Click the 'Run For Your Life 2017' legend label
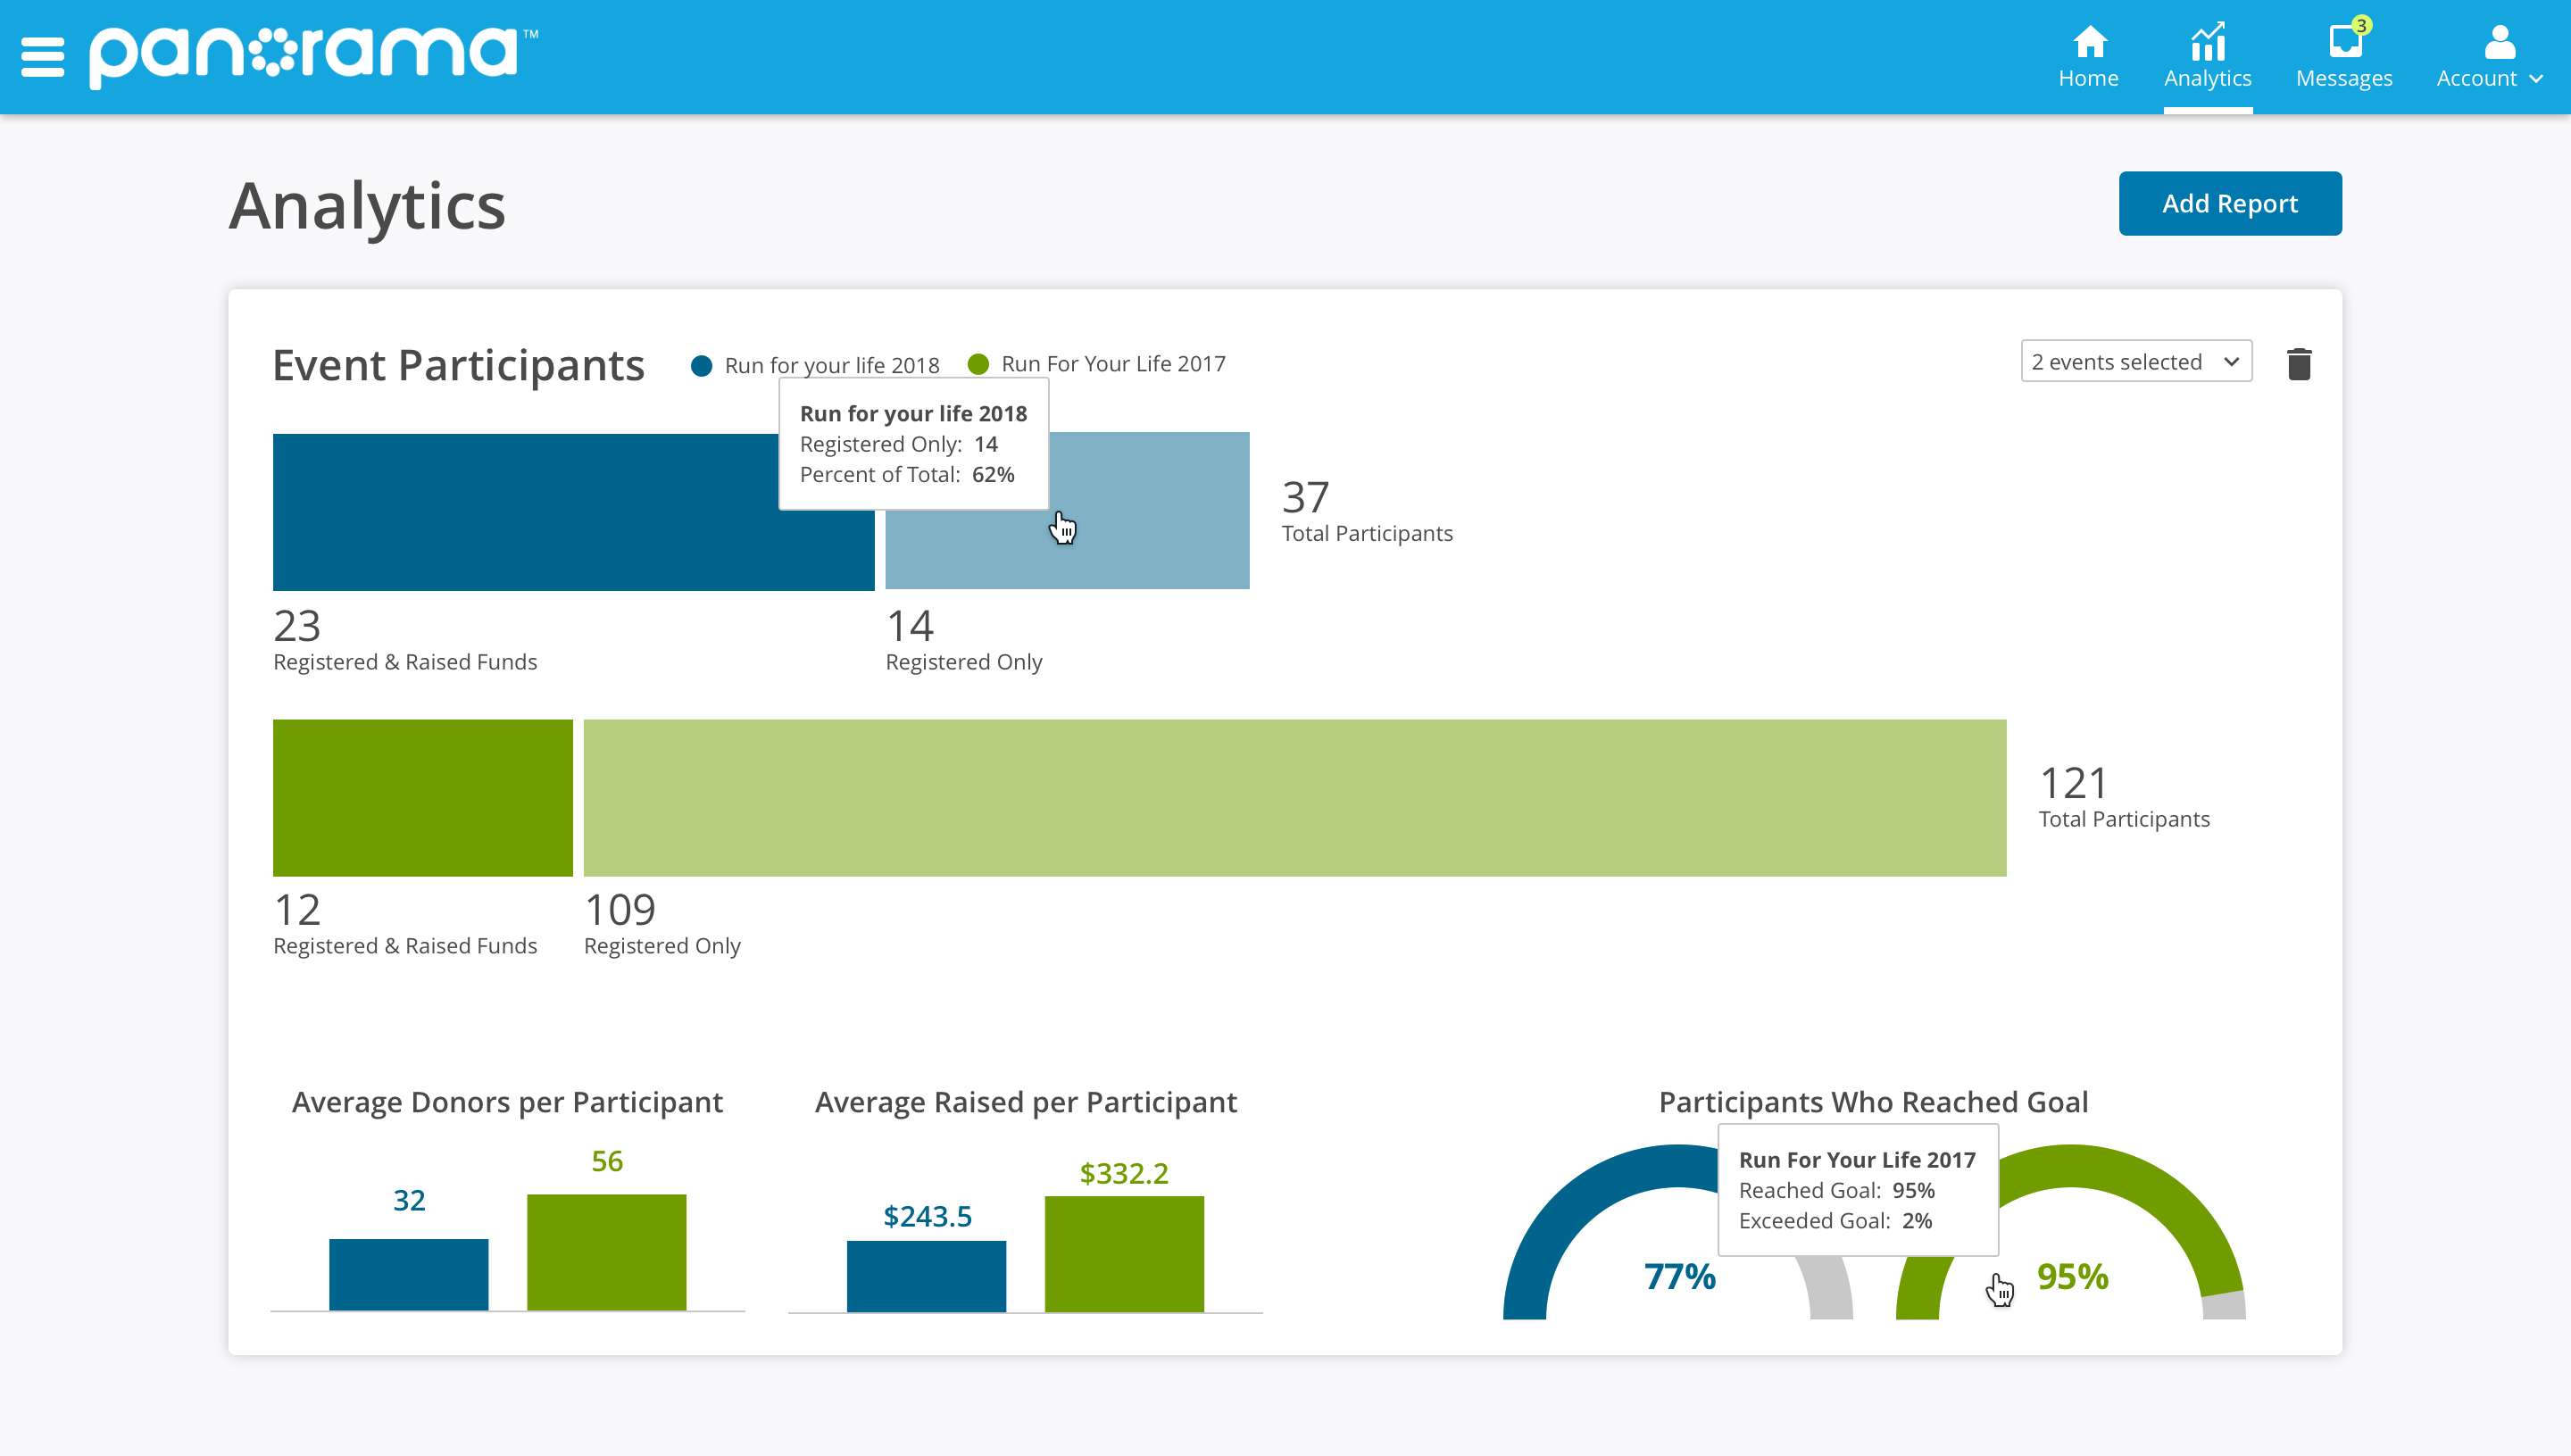Viewport: 2571px width, 1456px height. click(1113, 364)
